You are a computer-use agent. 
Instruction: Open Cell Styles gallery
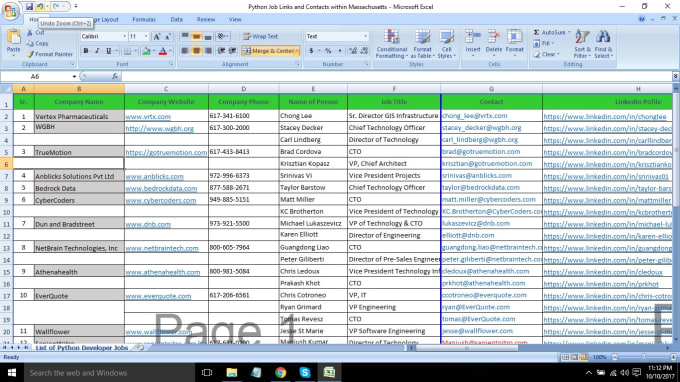click(446, 43)
